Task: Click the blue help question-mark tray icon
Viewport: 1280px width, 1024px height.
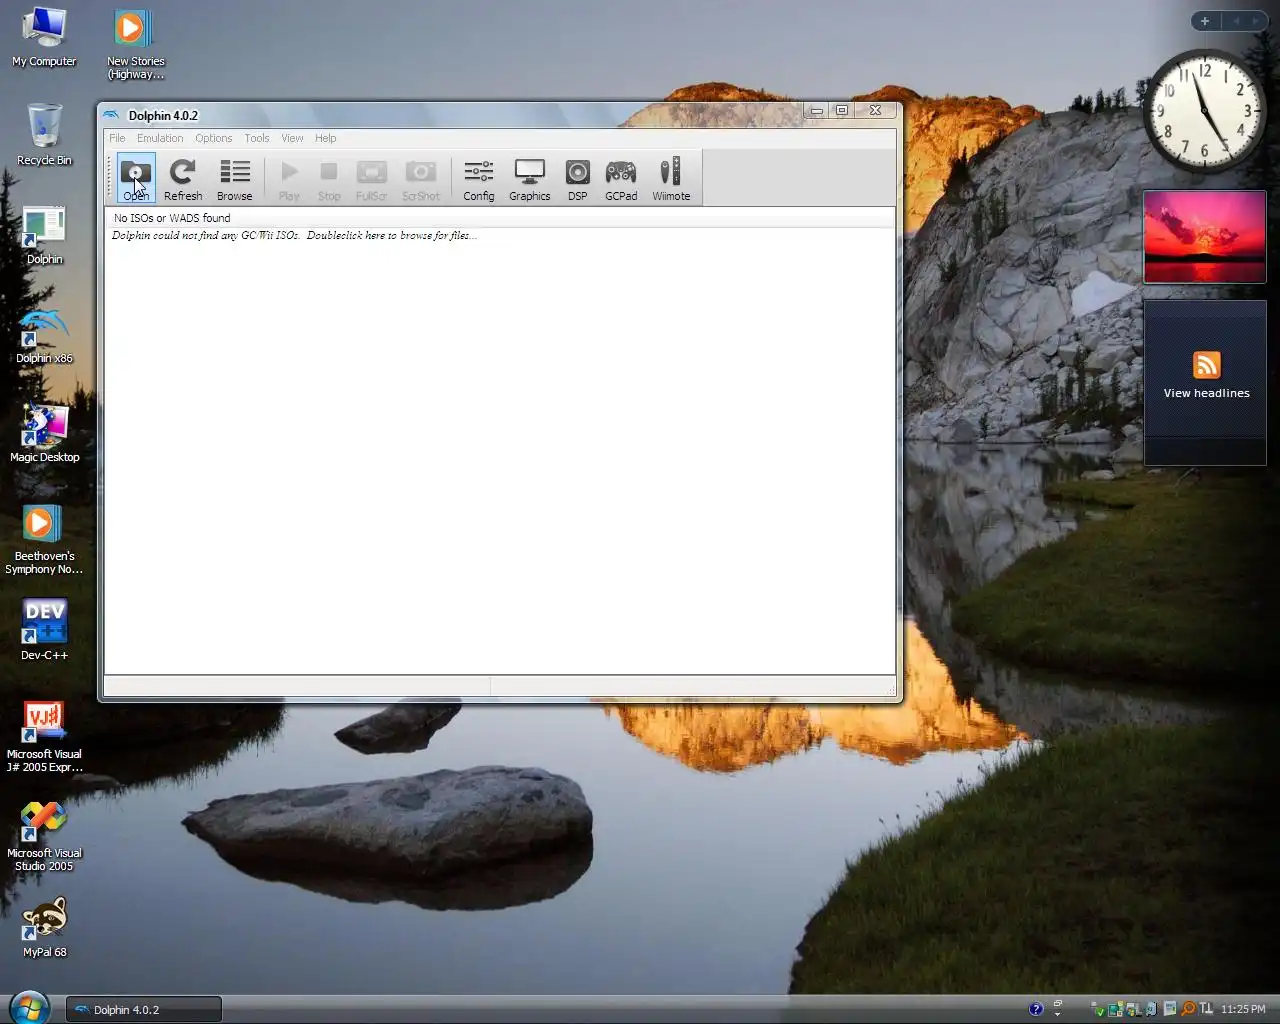Action: (x=1036, y=1009)
